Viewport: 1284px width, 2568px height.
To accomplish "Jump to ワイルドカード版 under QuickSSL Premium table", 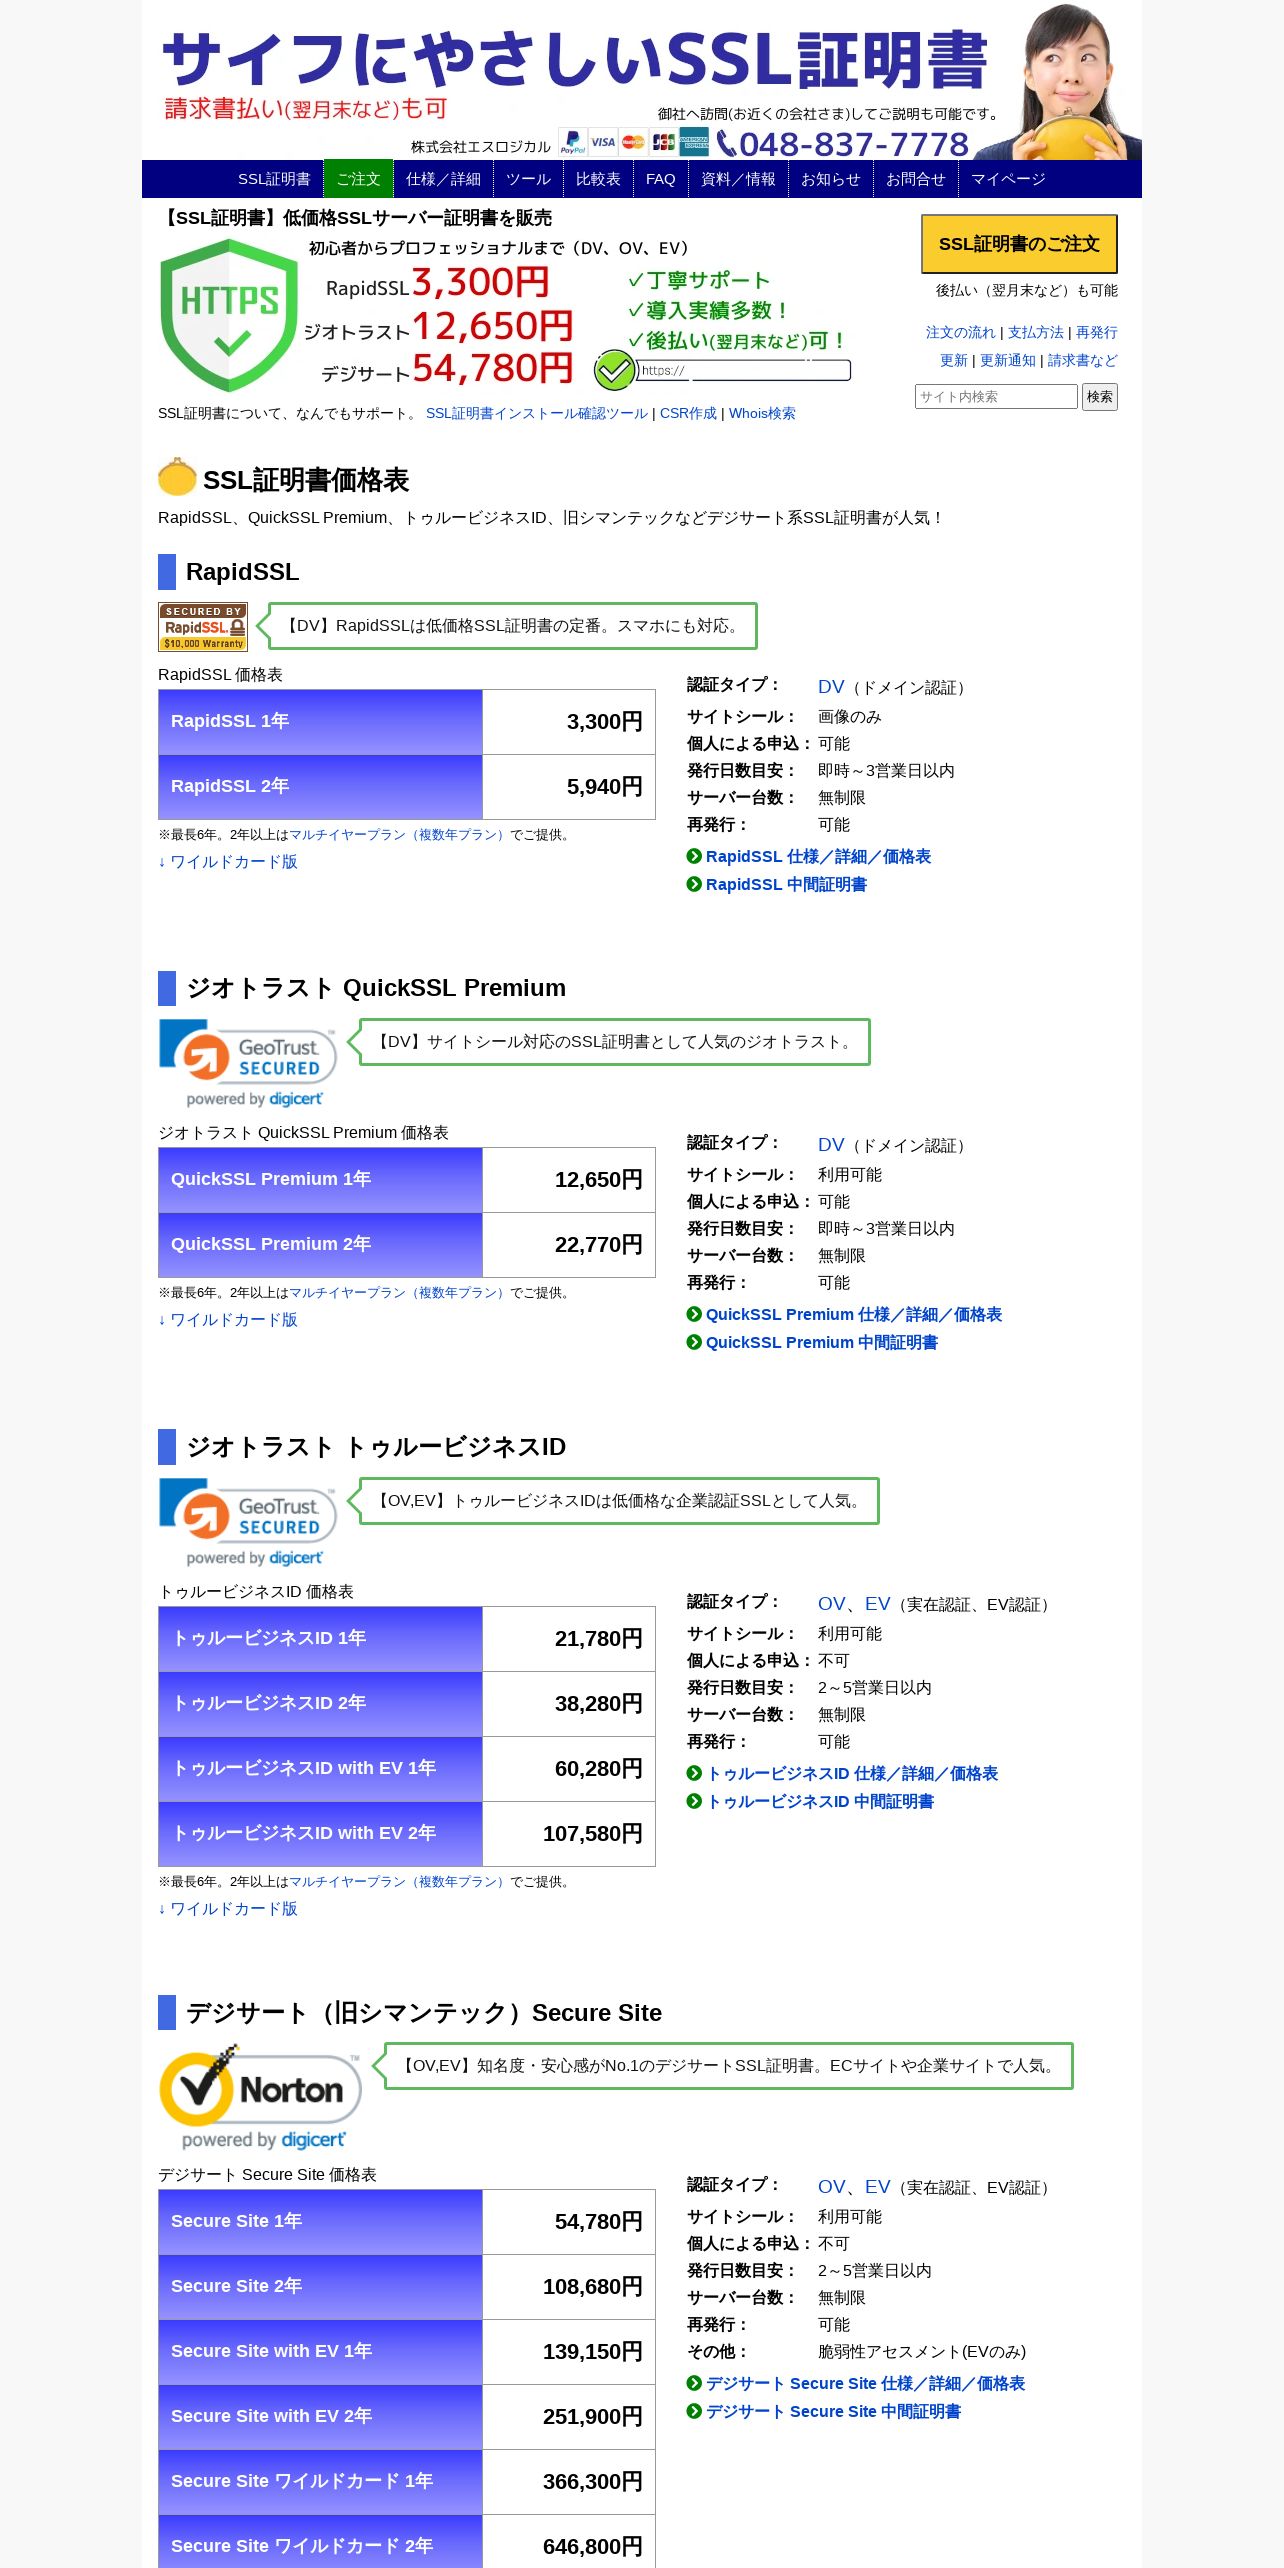I will click(228, 1320).
